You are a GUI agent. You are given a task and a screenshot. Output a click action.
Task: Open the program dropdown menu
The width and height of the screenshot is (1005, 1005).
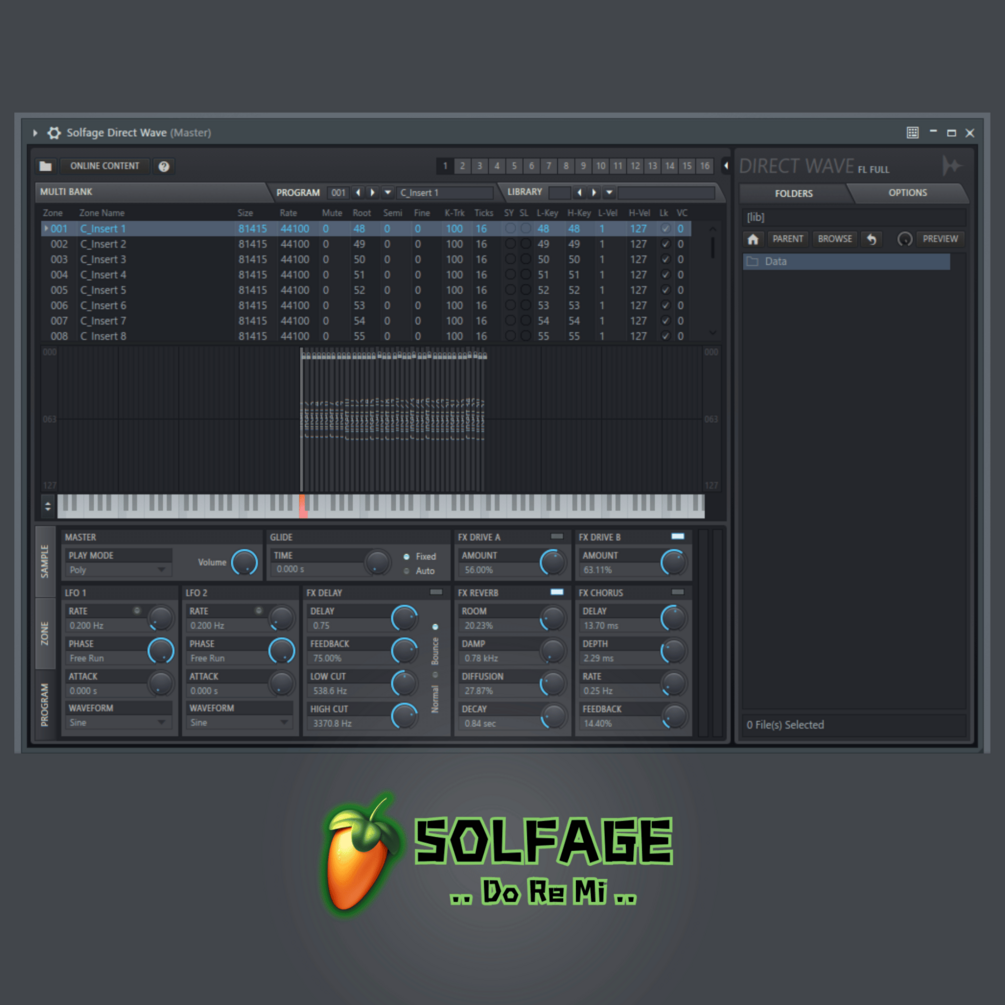(387, 192)
